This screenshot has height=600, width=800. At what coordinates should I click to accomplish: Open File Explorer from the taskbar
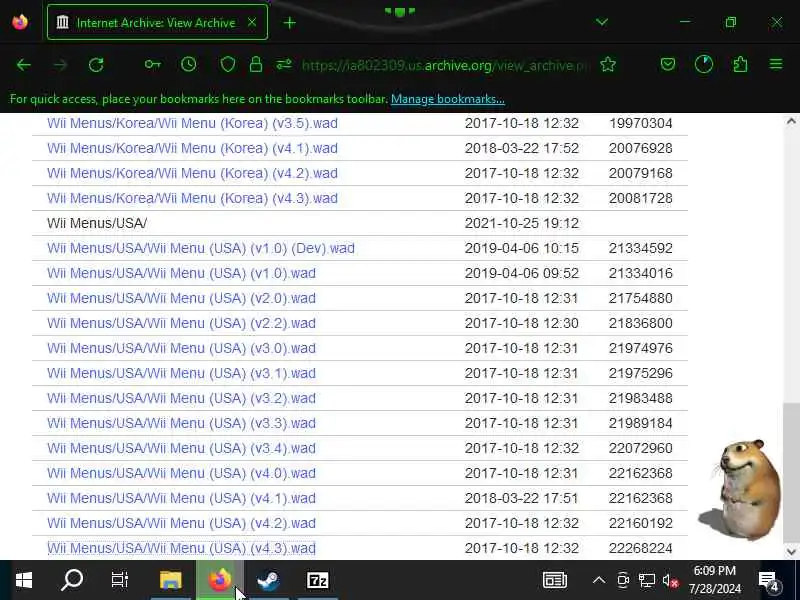coord(170,580)
